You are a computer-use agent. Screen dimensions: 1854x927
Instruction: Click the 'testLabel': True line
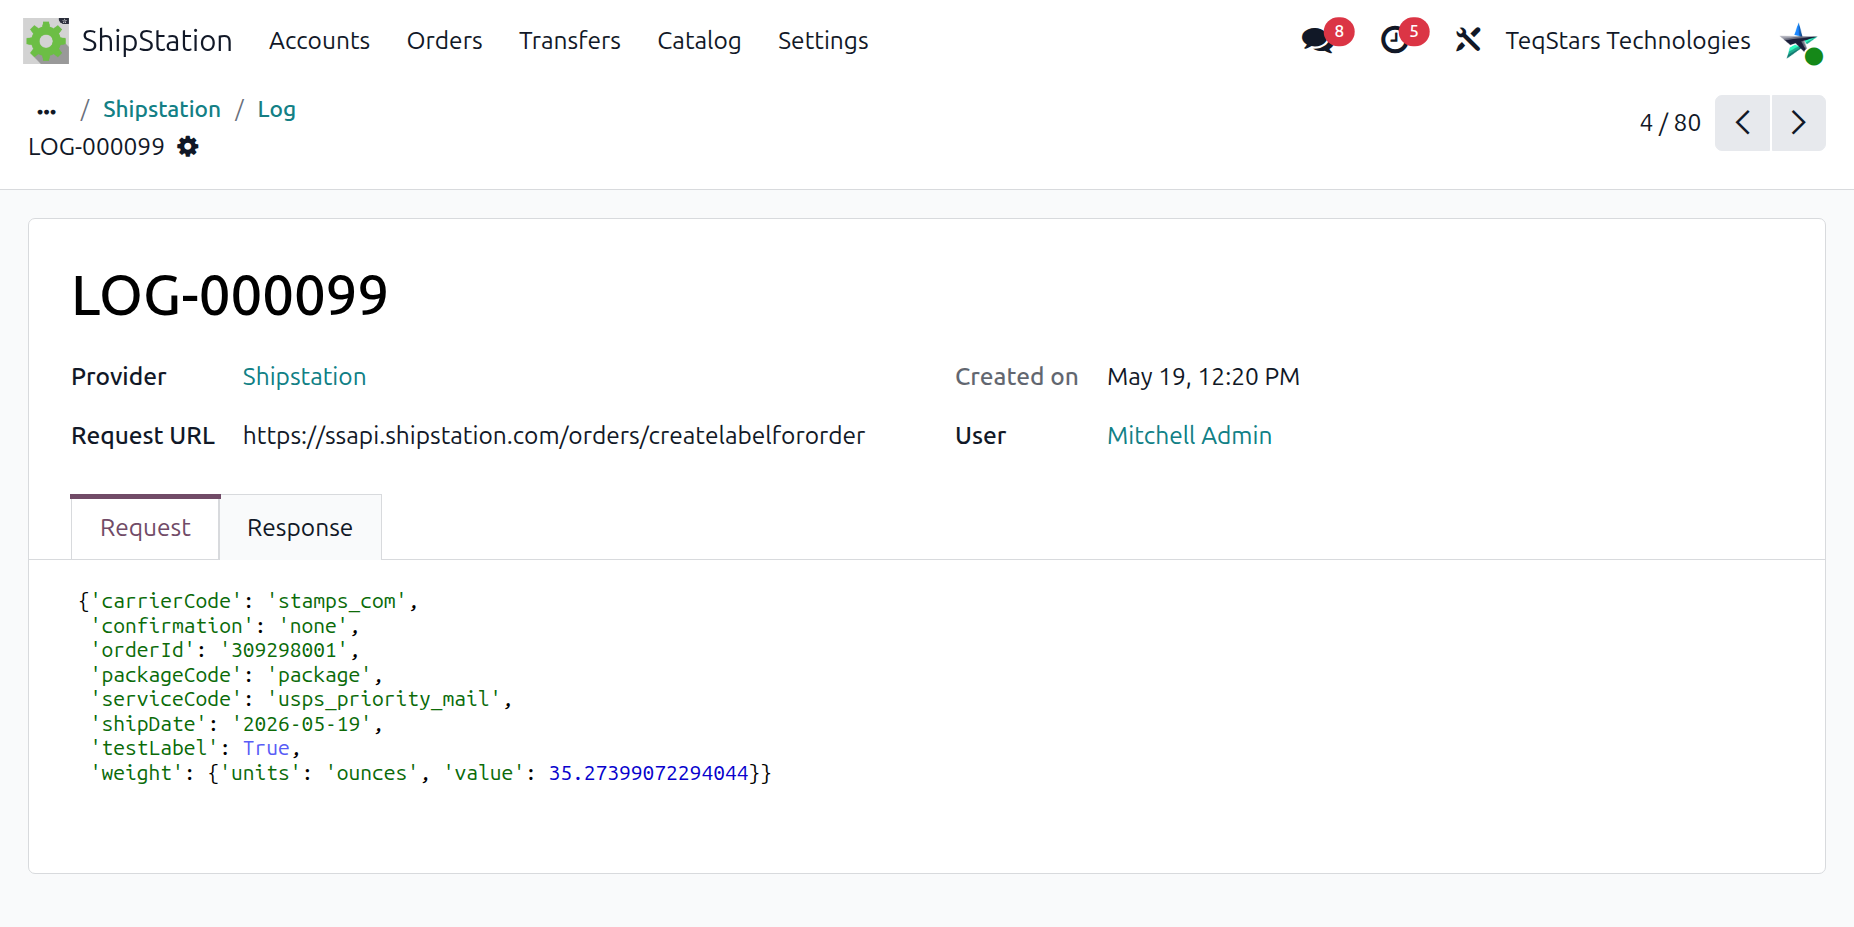pyautogui.click(x=195, y=748)
